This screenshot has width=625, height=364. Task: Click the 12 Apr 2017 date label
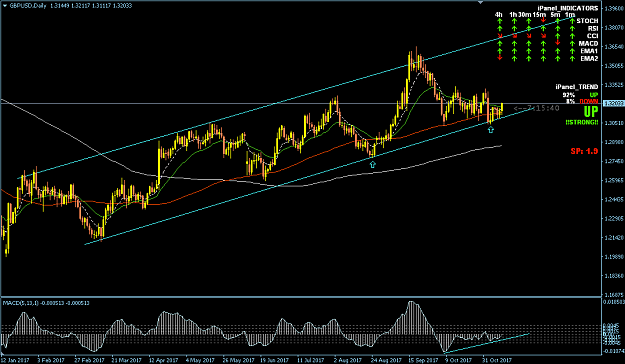coord(163,360)
